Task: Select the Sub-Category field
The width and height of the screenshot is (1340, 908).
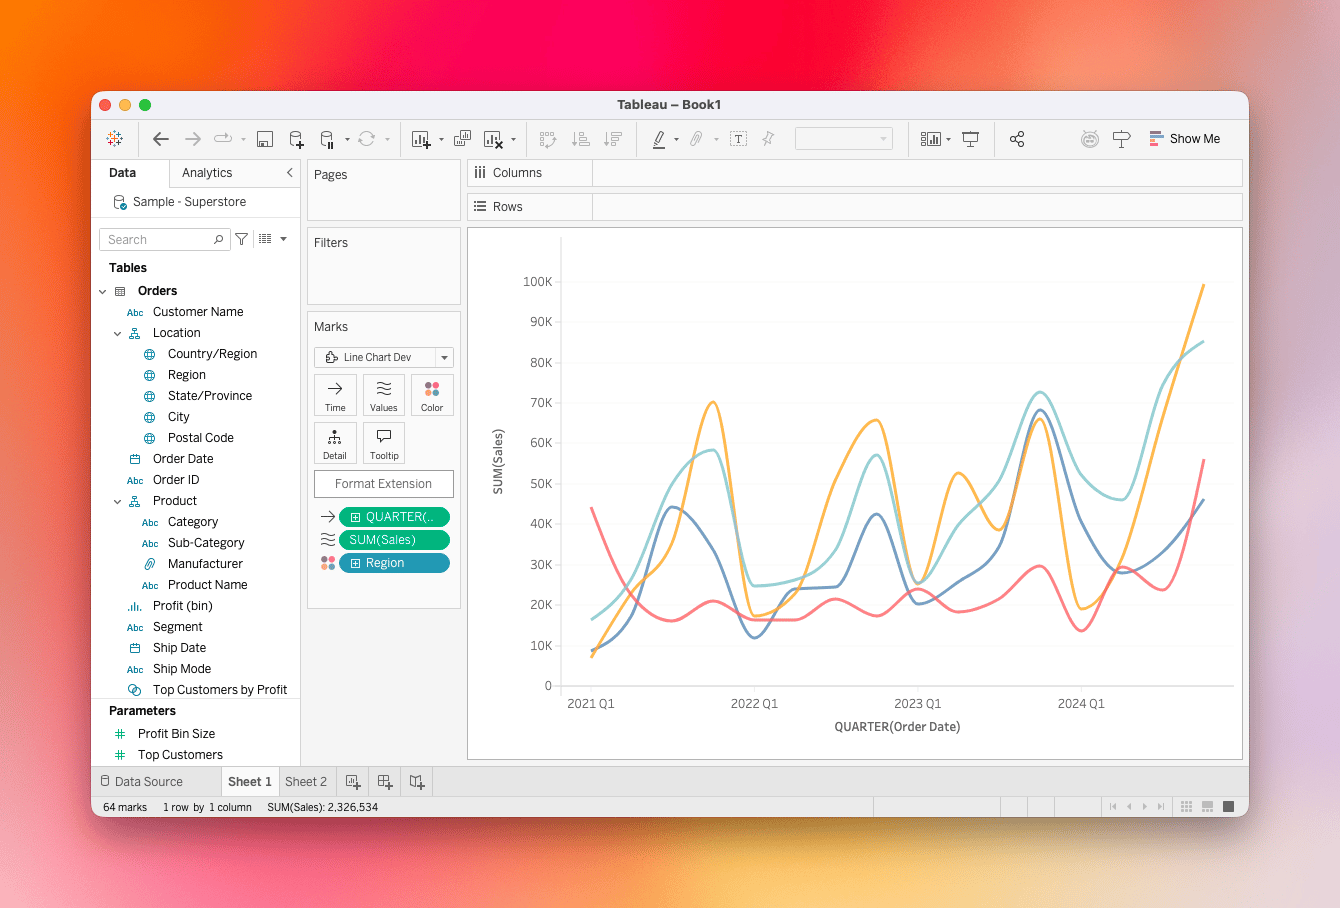Action: point(206,543)
